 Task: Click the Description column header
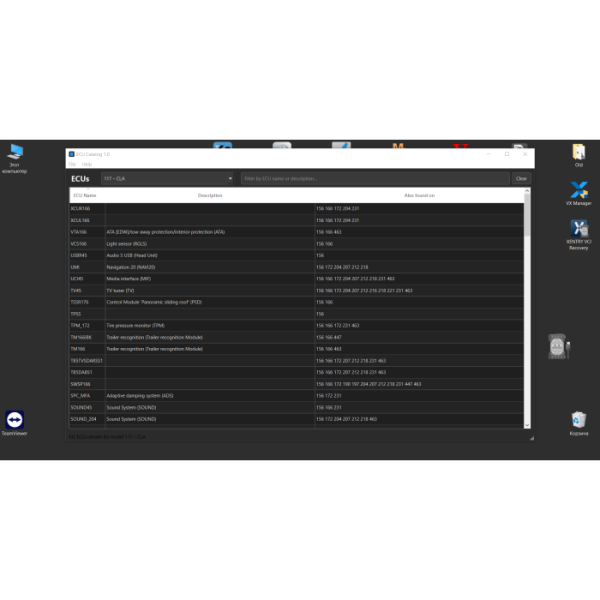tap(210, 195)
